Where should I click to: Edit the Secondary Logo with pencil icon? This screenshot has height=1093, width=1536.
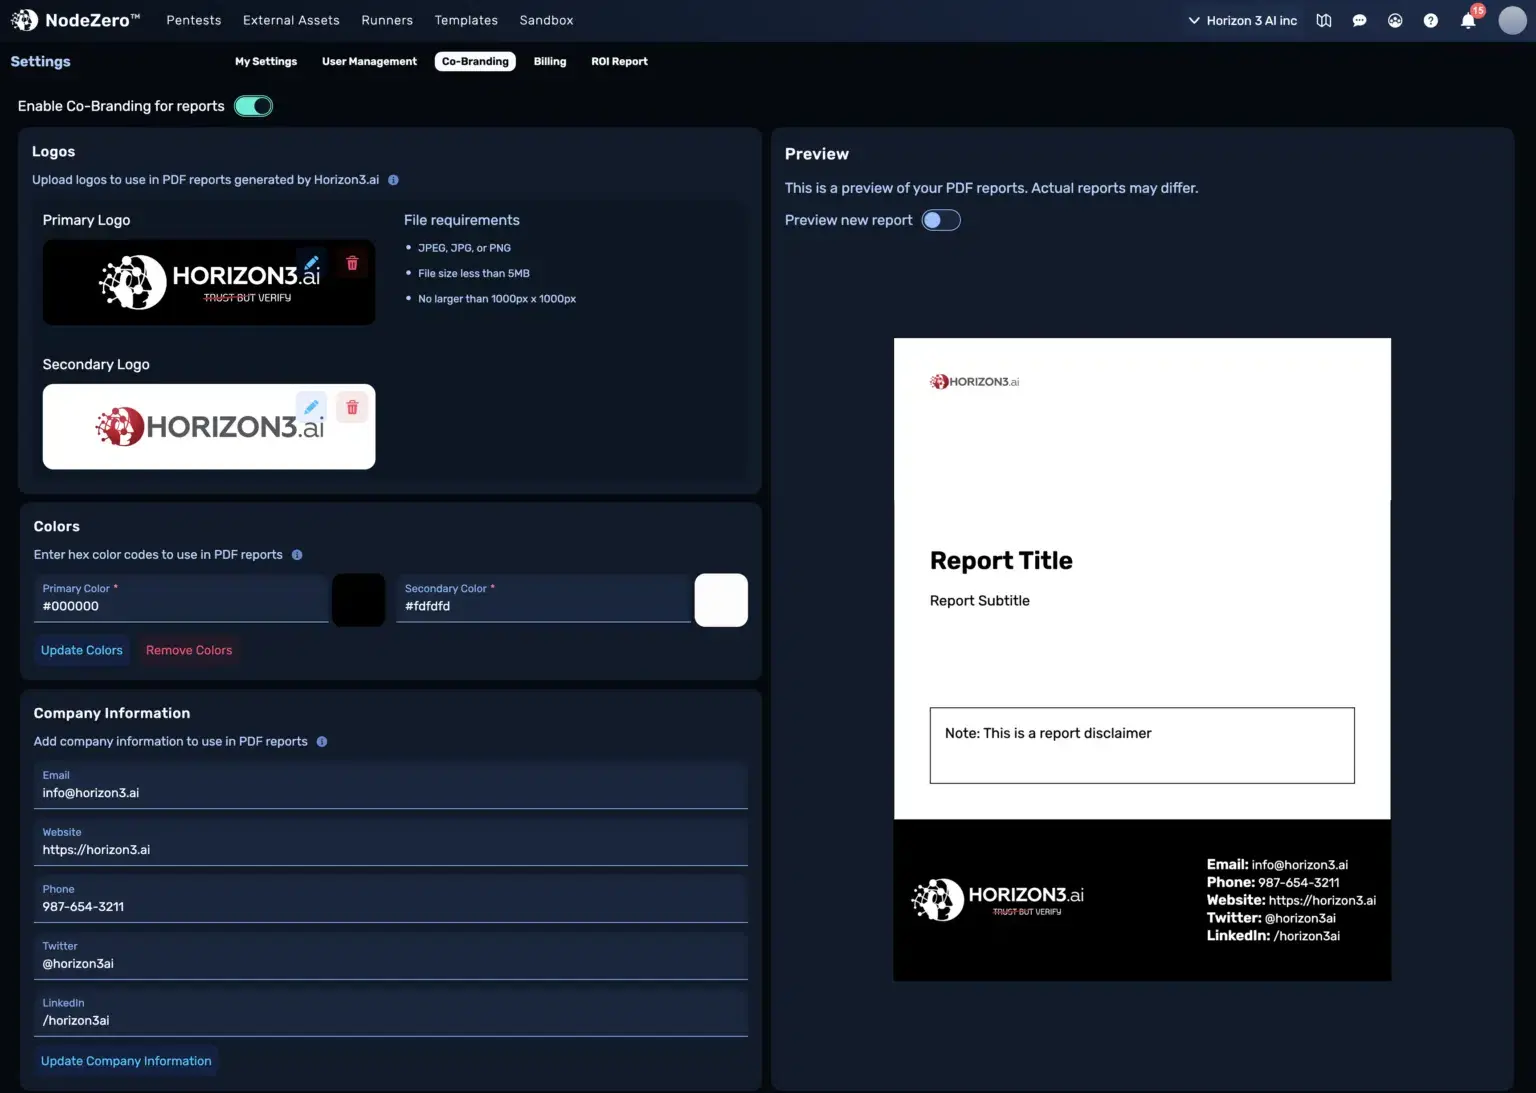tap(312, 407)
